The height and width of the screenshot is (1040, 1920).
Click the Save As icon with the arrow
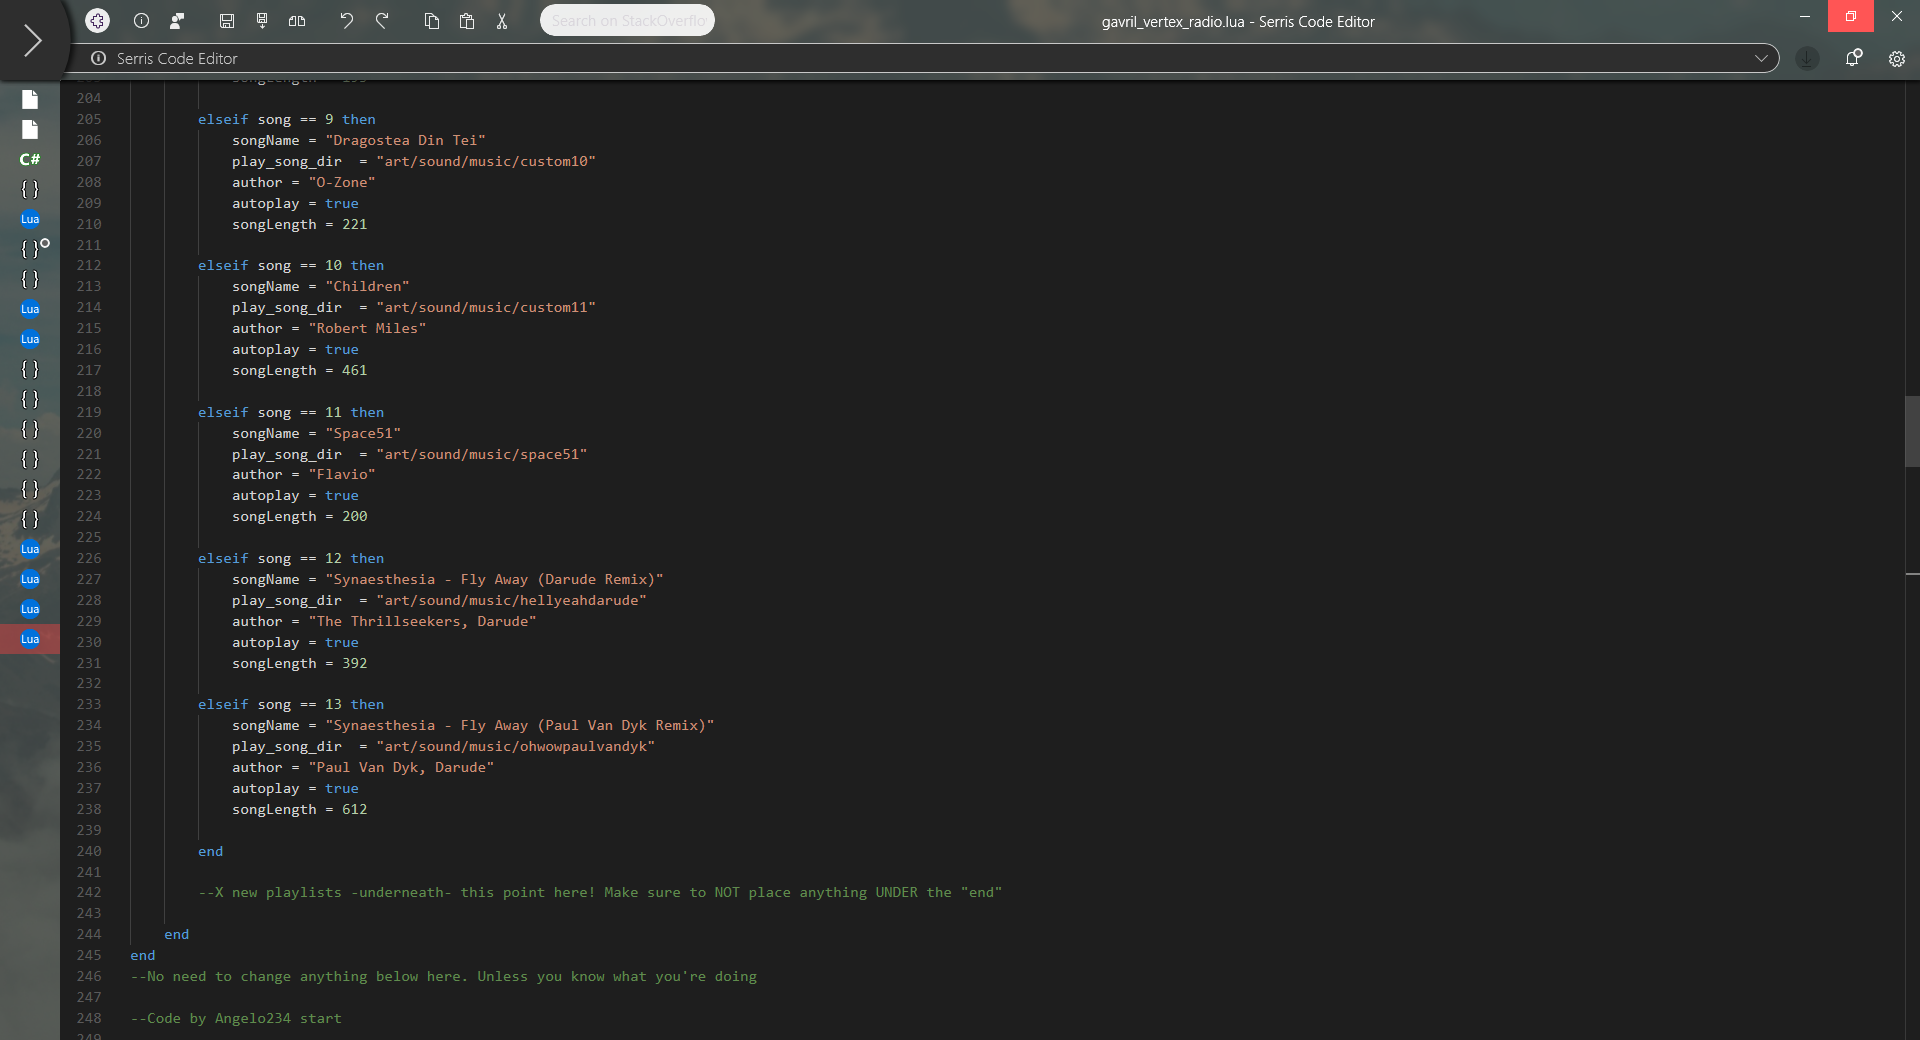click(262, 20)
